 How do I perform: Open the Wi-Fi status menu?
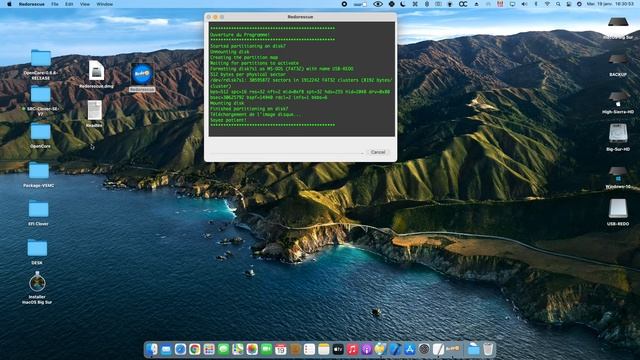(x=547, y=4)
